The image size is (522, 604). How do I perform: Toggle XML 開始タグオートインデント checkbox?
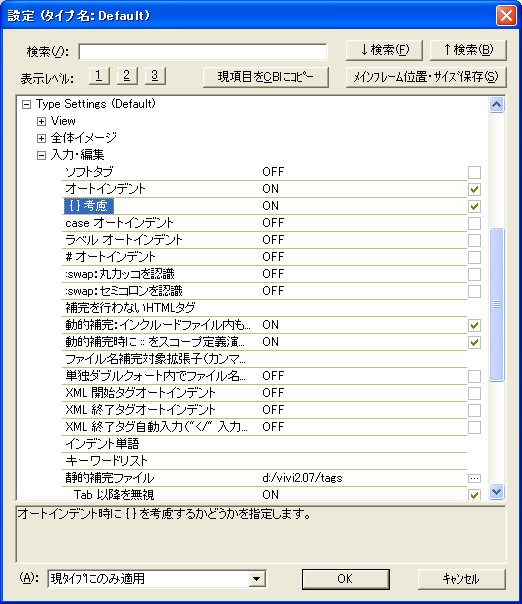point(474,393)
